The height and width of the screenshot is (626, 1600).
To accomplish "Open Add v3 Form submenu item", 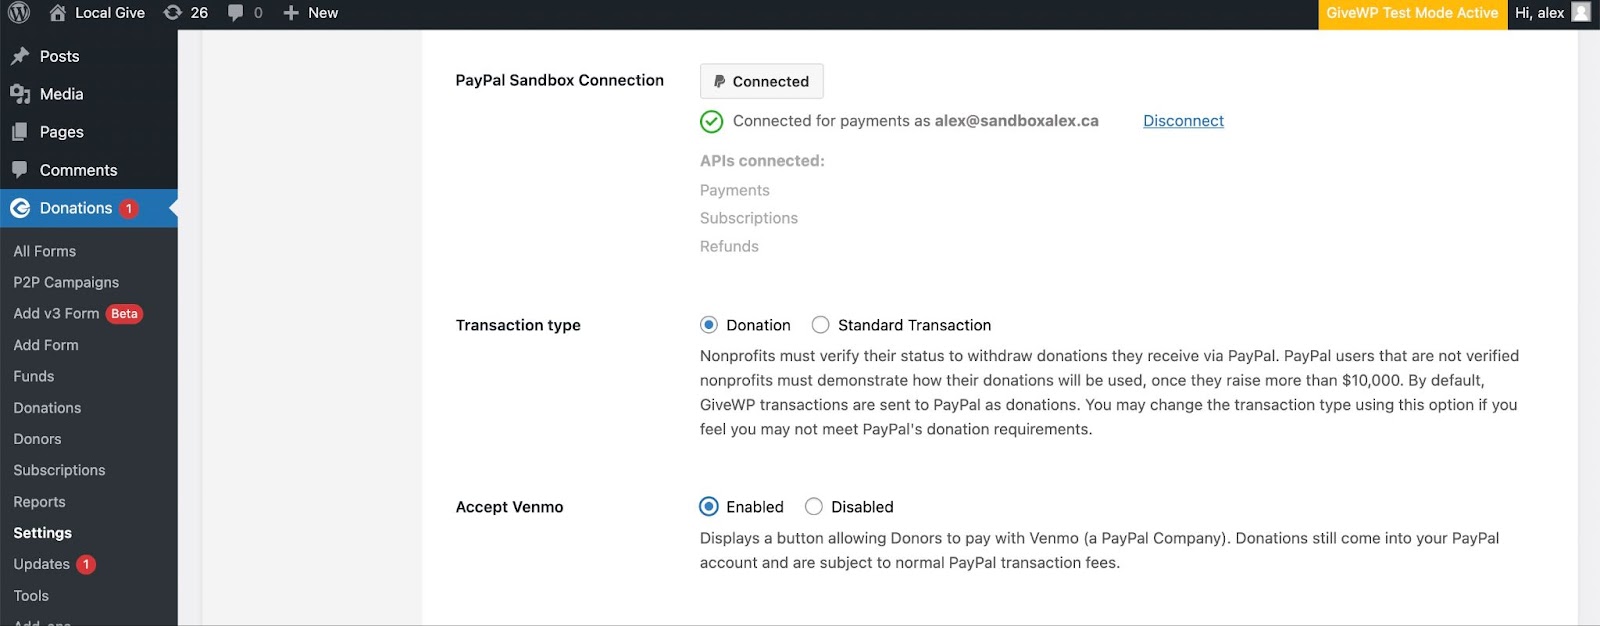I will tap(56, 313).
